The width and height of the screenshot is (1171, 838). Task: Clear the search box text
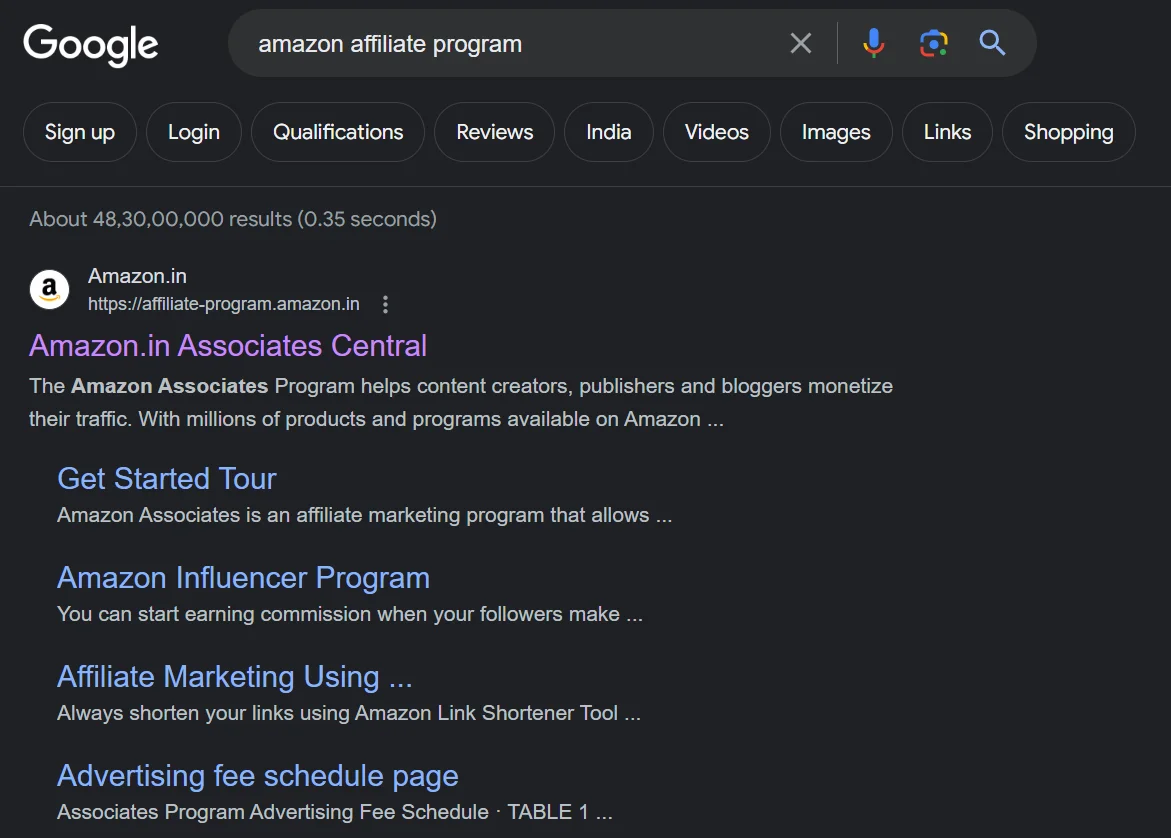[800, 43]
